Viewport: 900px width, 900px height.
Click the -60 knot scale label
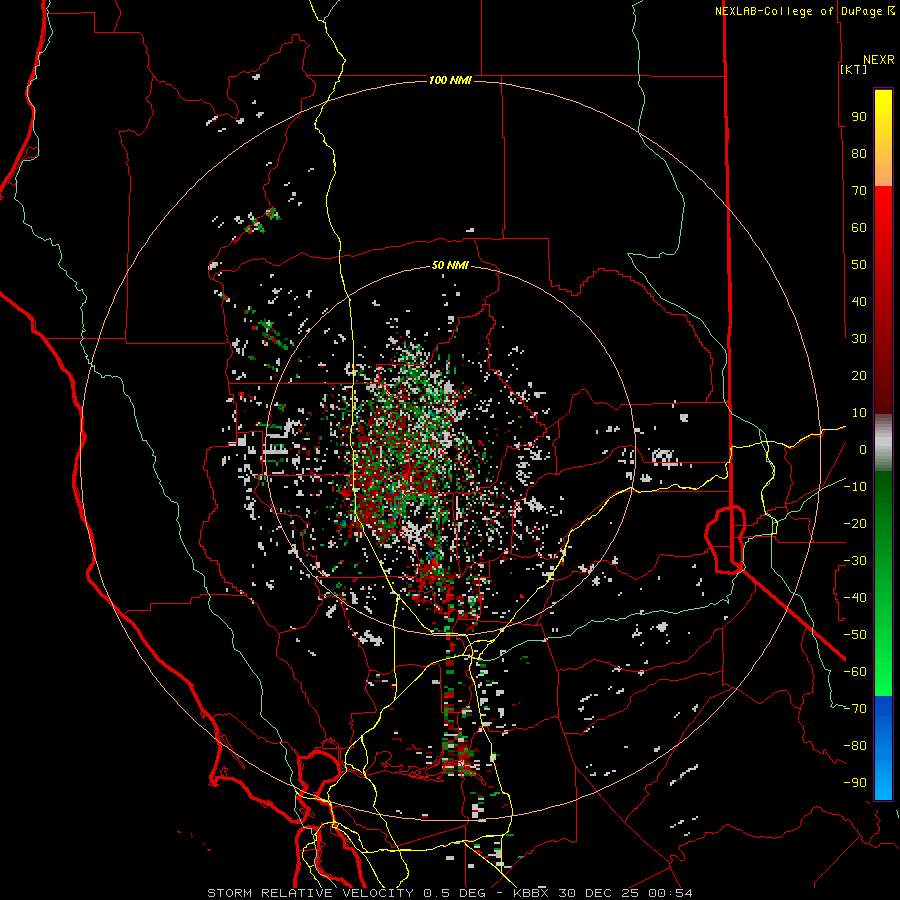point(855,672)
